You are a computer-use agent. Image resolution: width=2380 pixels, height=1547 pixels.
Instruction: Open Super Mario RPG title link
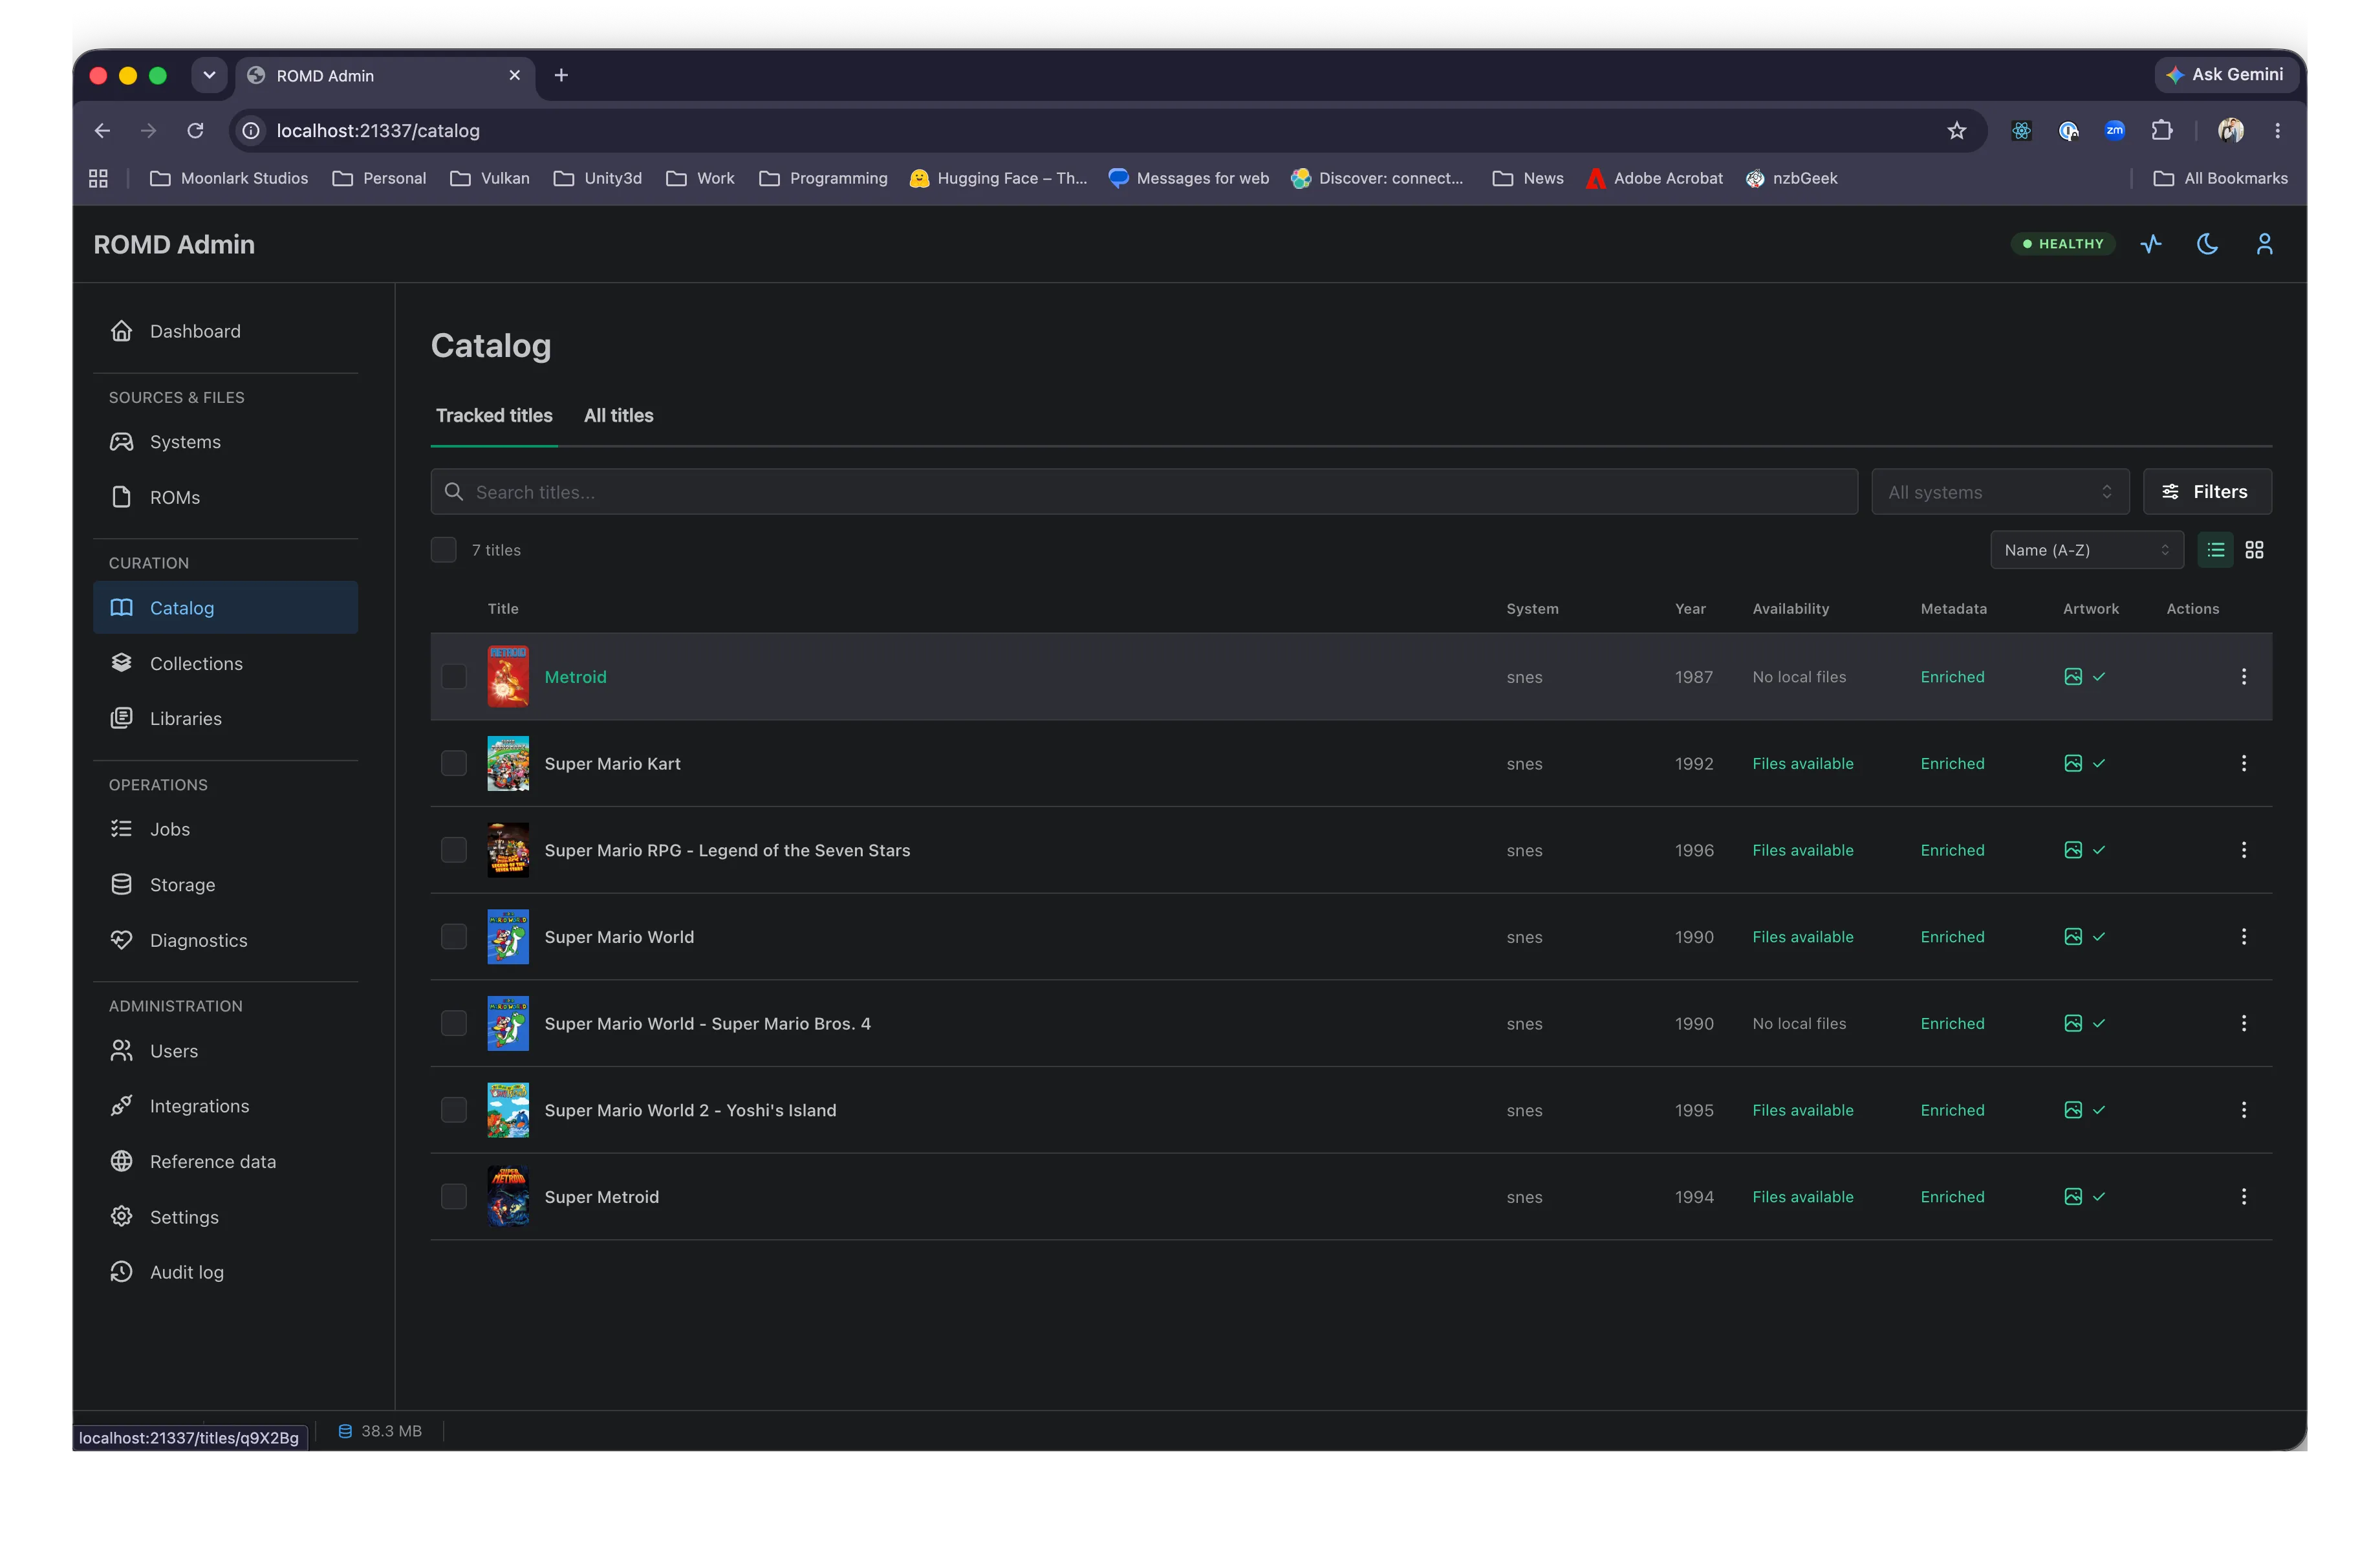(x=727, y=850)
